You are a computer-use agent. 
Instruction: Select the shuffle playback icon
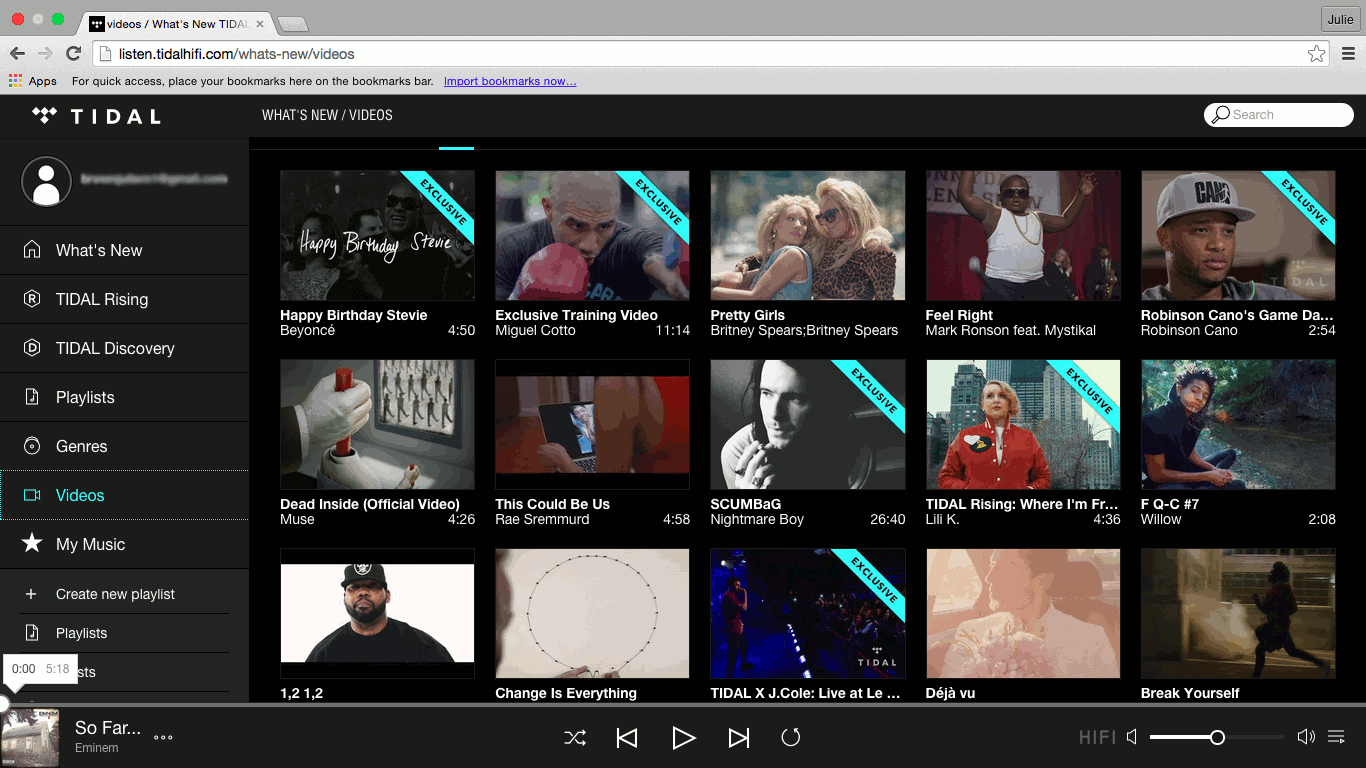574,737
